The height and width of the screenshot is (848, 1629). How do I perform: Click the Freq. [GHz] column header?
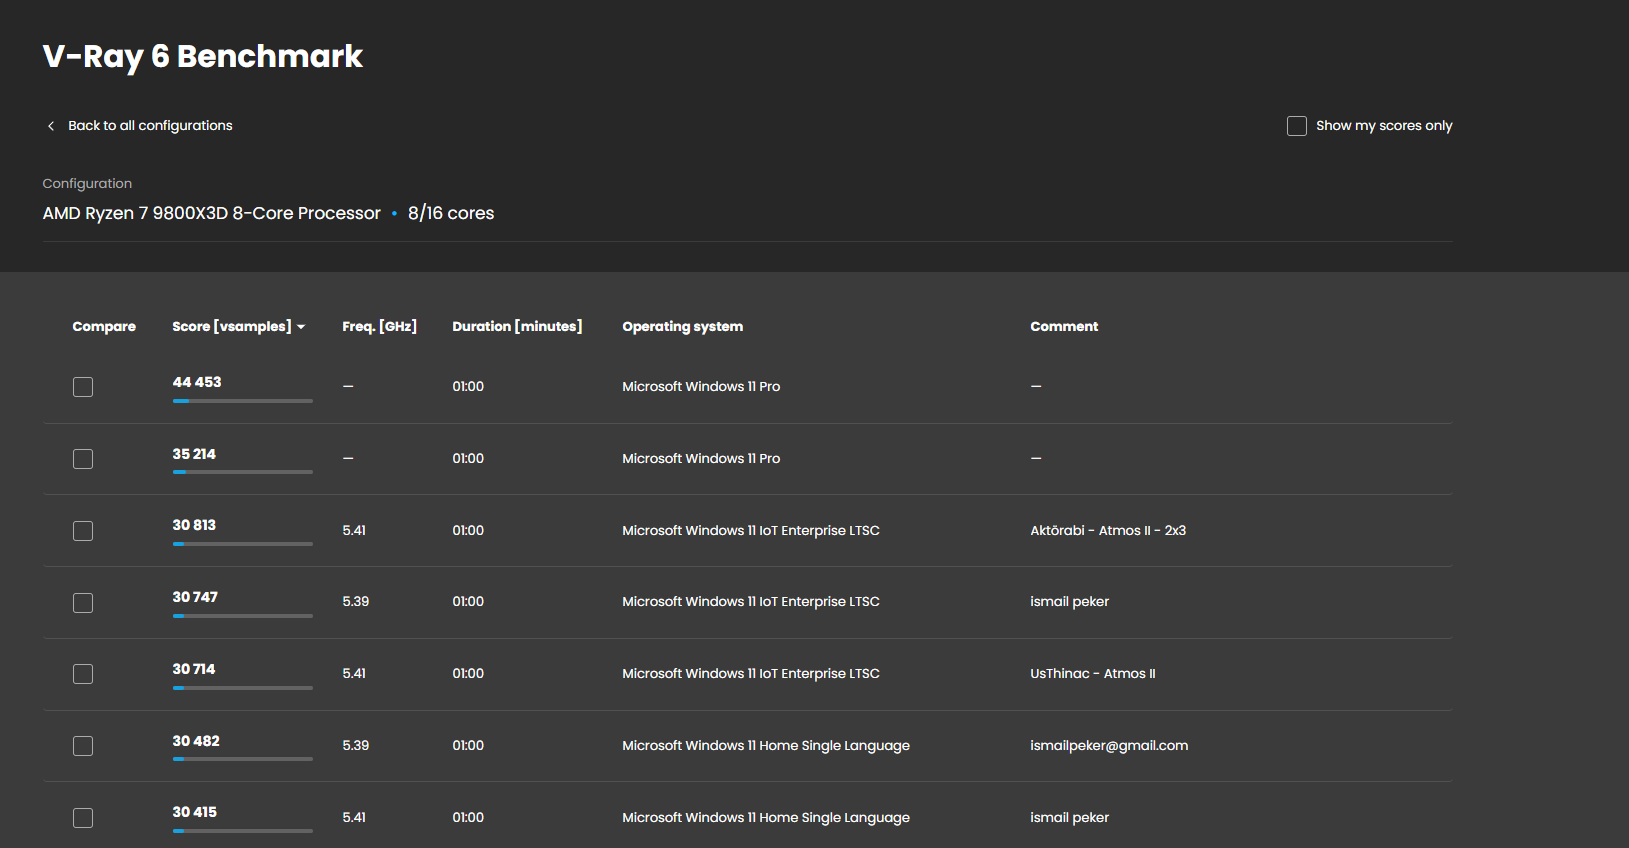tap(380, 327)
